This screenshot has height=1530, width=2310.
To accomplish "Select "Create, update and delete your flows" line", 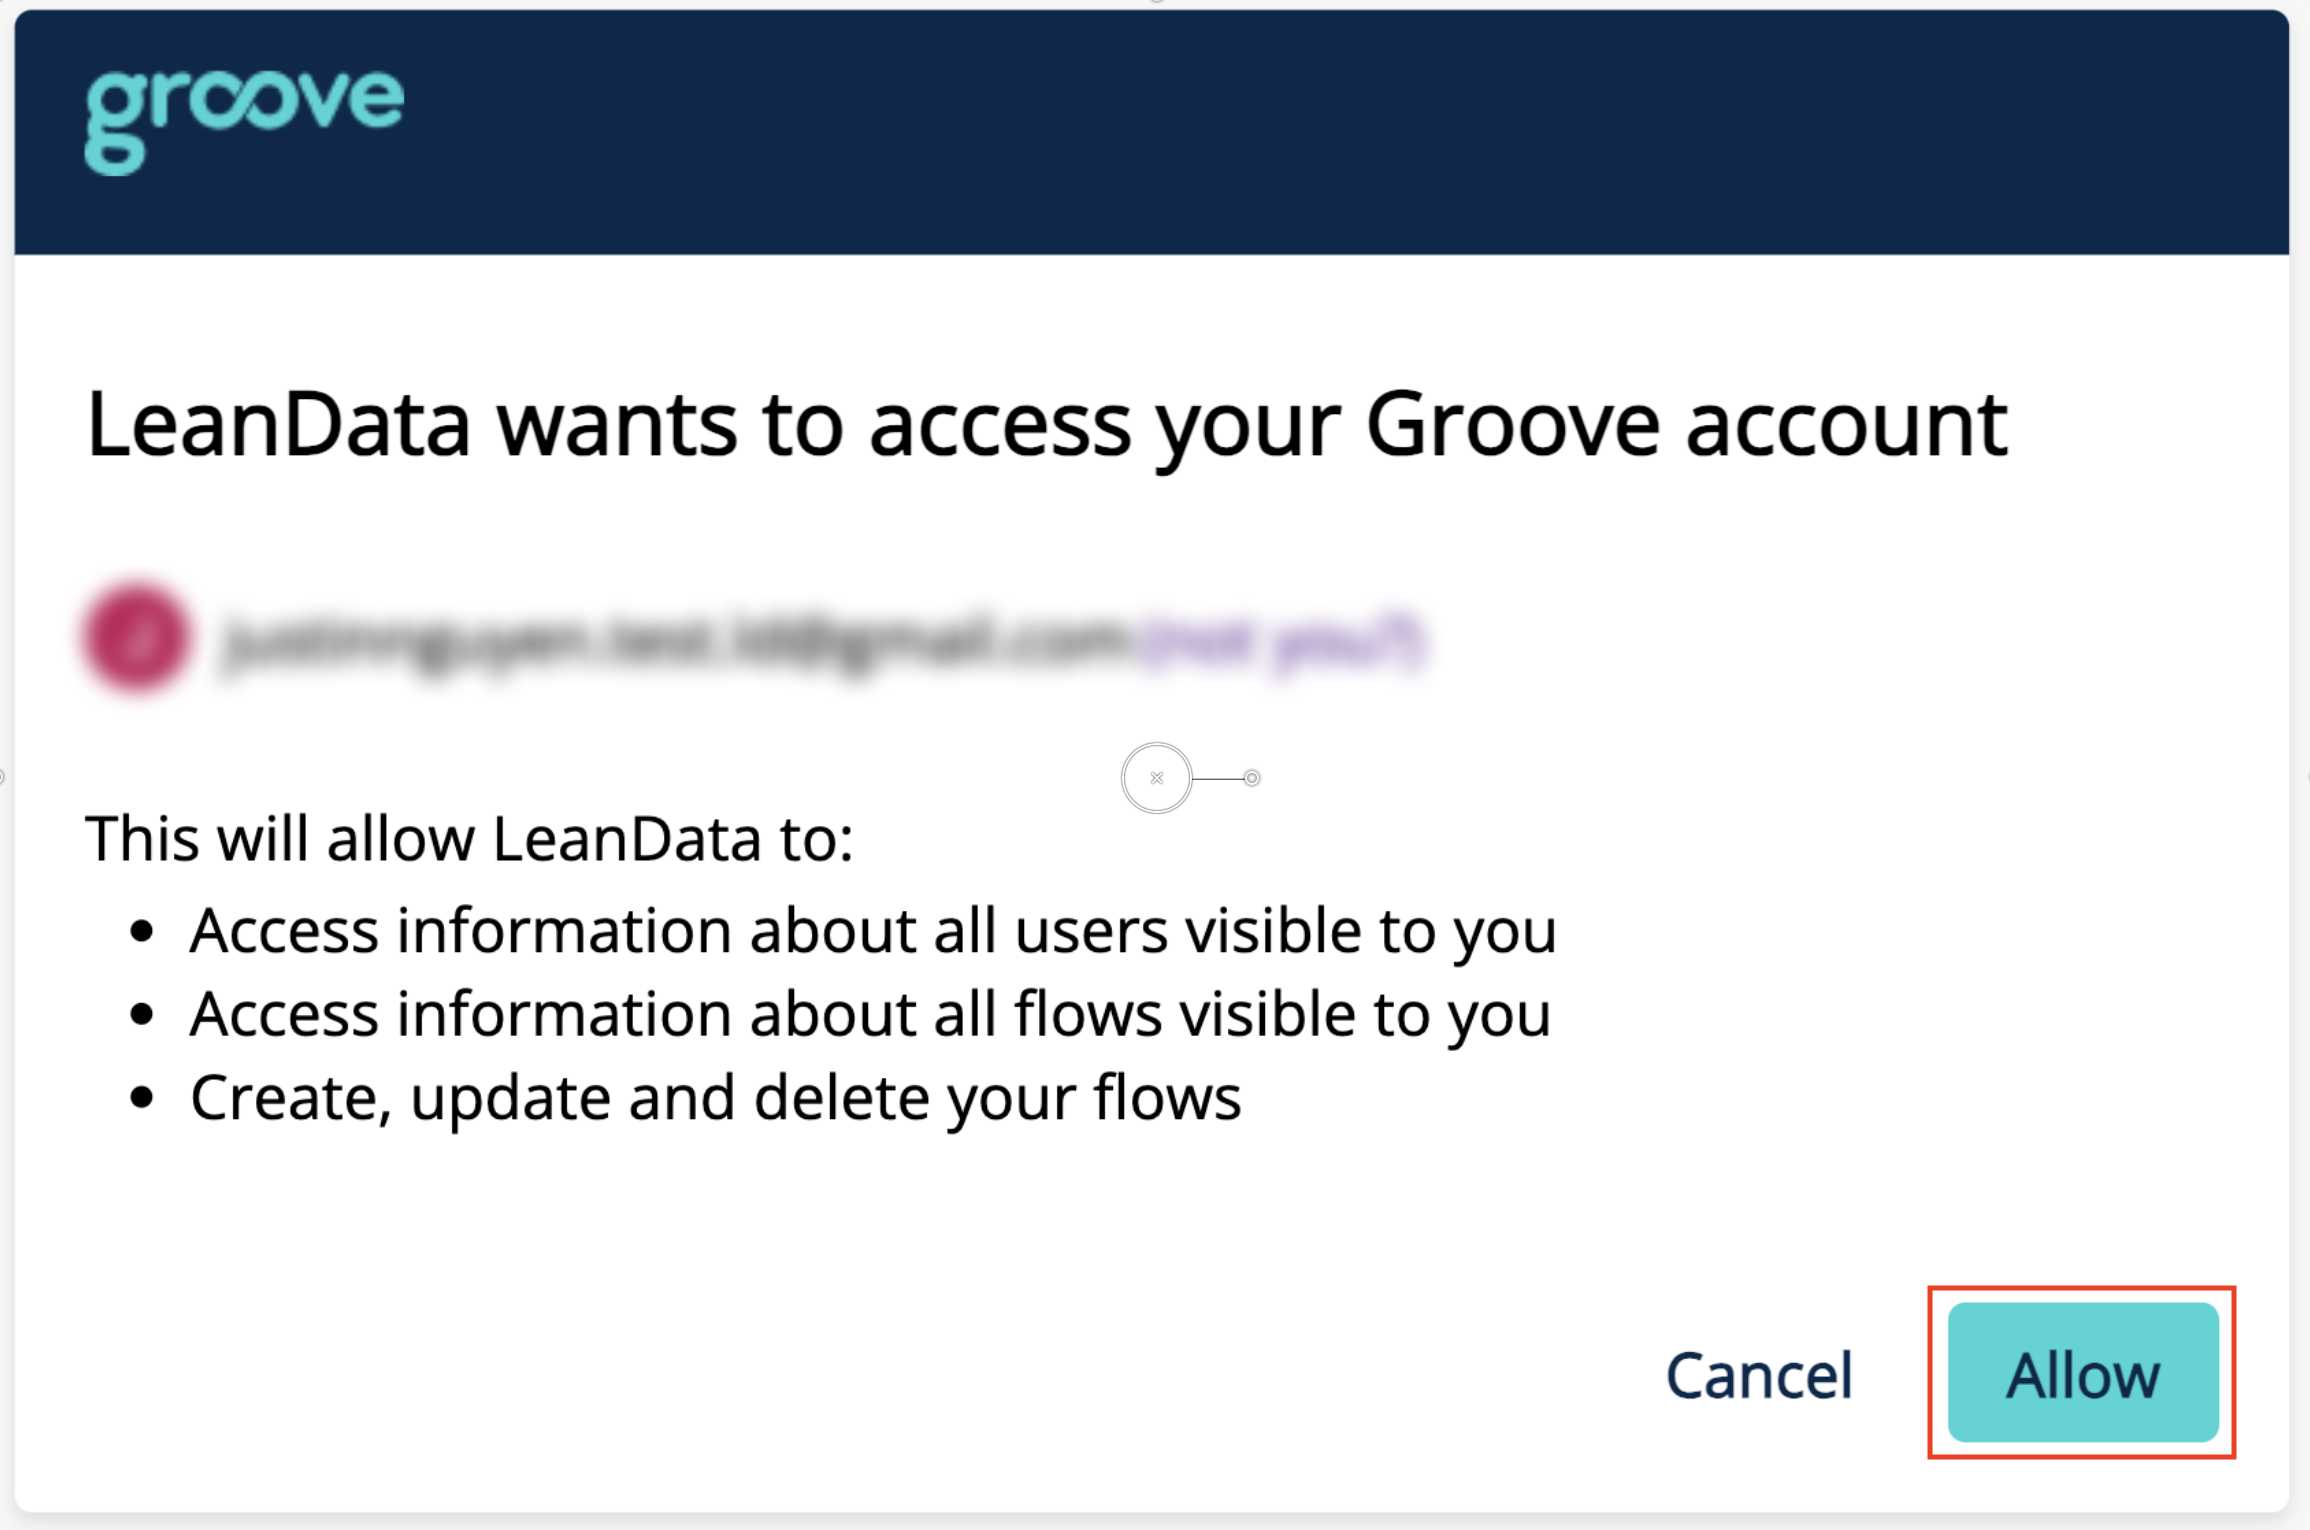I will [x=716, y=1099].
